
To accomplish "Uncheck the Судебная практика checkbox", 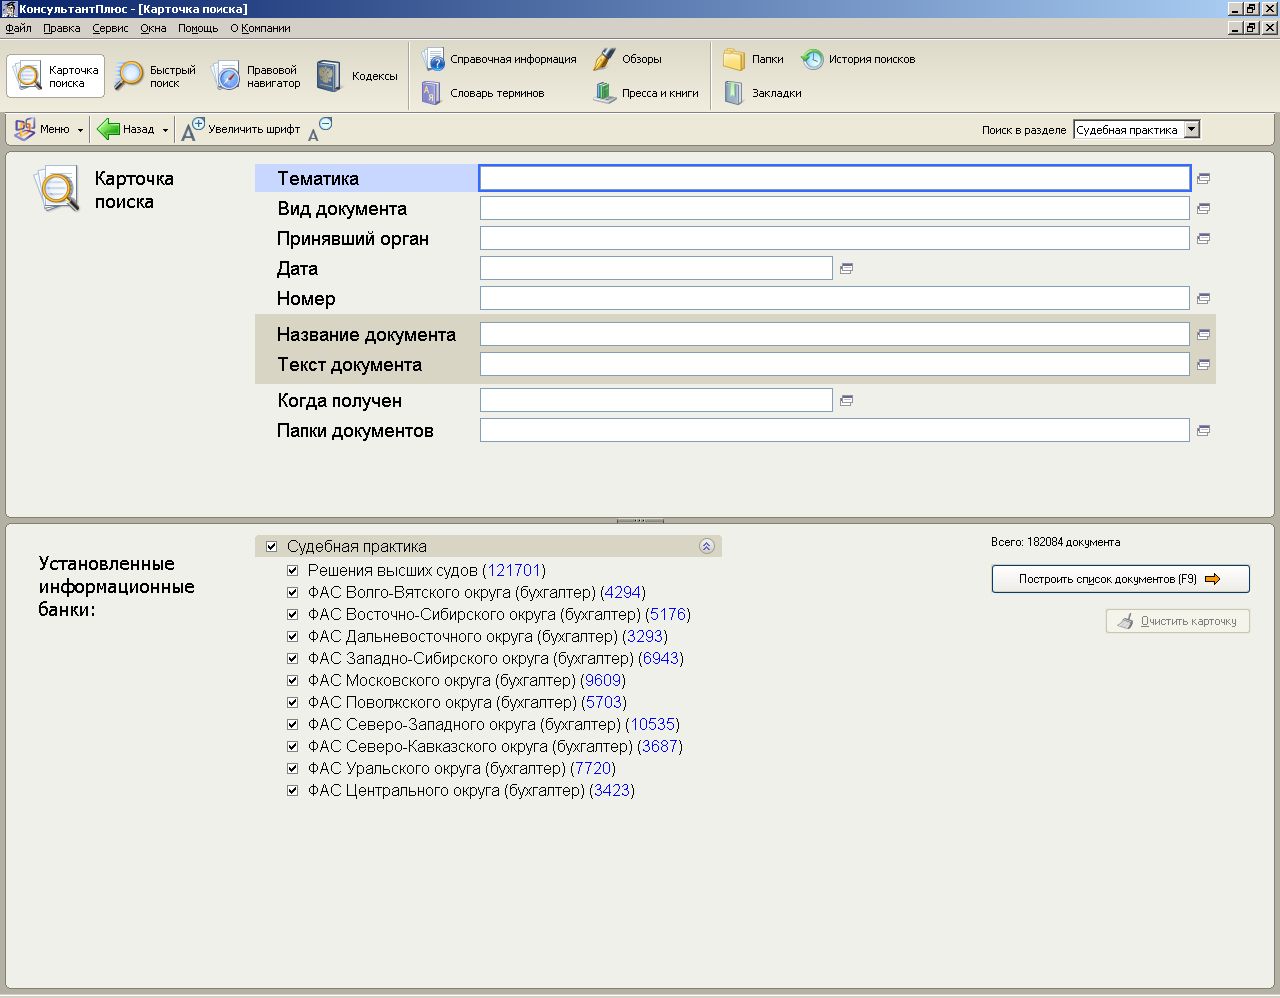I will [271, 547].
